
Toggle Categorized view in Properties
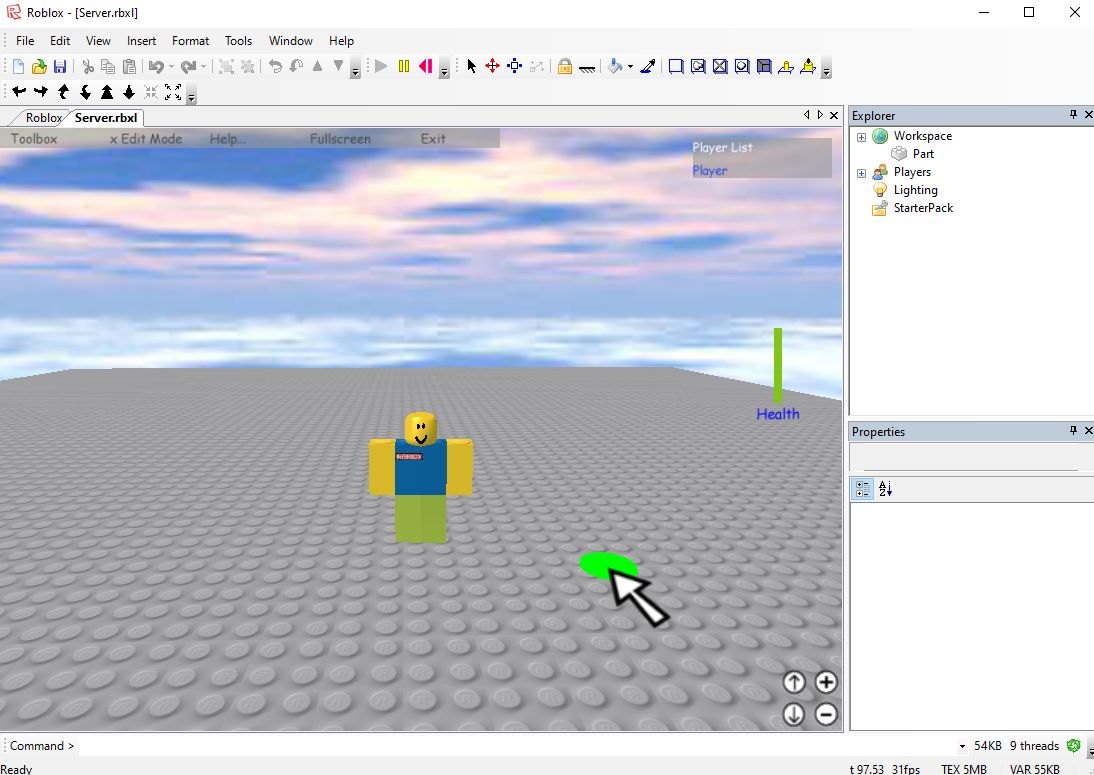863,489
